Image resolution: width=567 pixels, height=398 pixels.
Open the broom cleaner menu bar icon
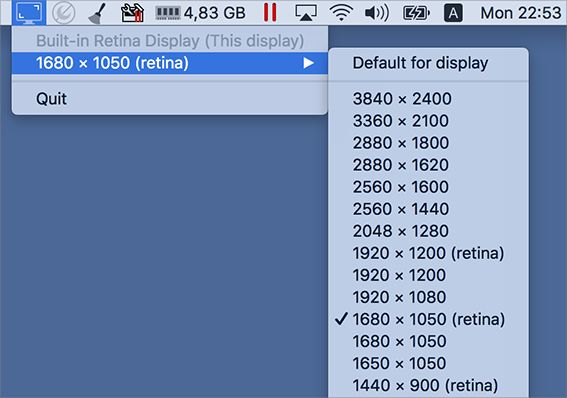click(98, 13)
